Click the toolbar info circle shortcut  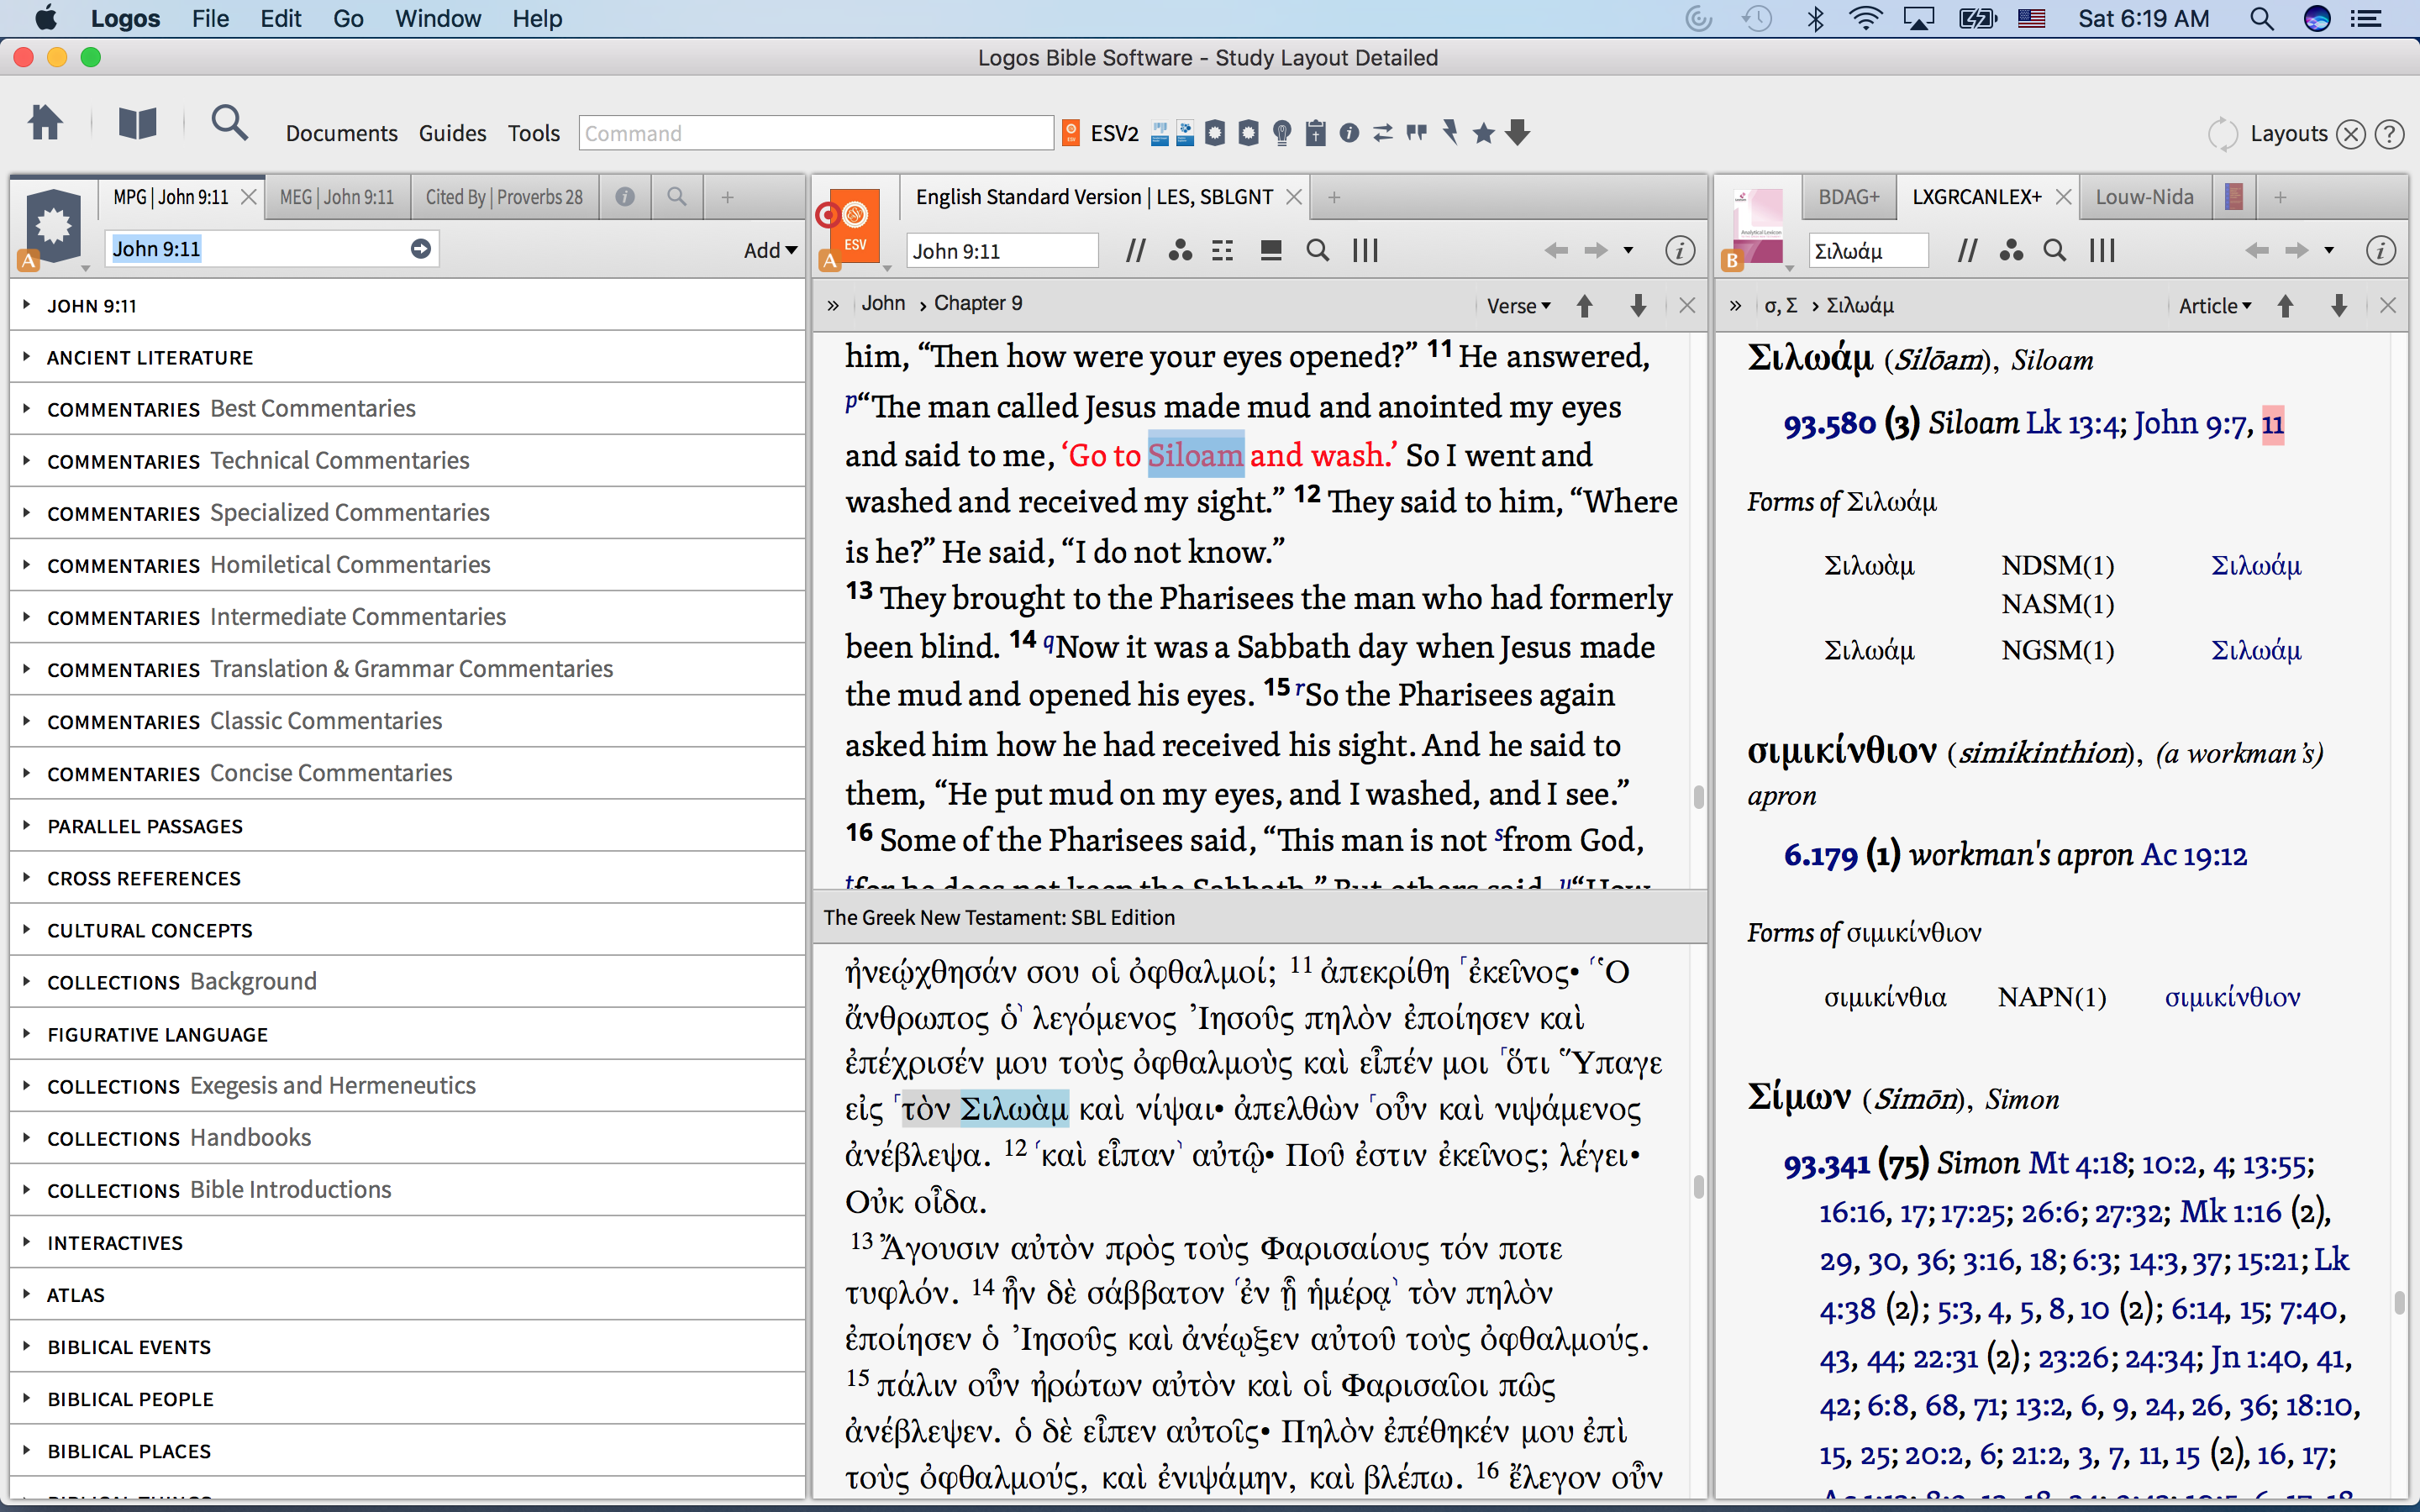1349,133
